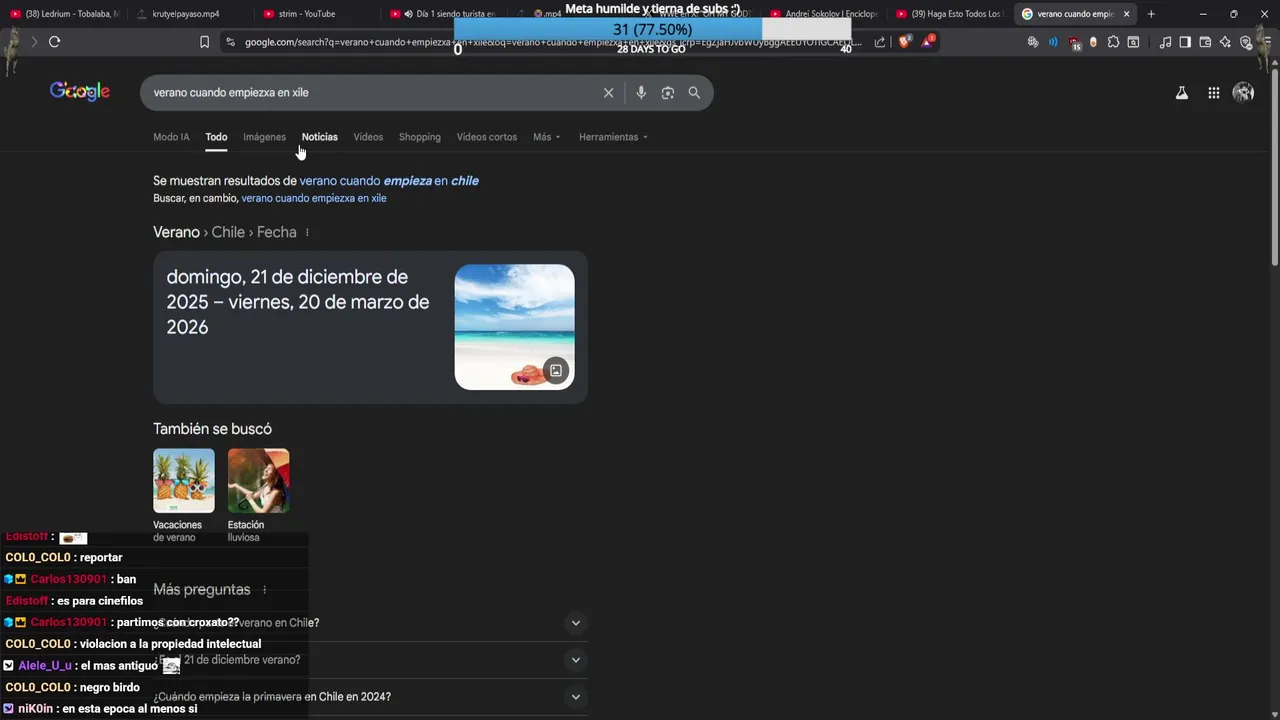This screenshot has width=1280, height=720.
Task: Click the red shield extension with badge 15
Action: pos(1074,43)
